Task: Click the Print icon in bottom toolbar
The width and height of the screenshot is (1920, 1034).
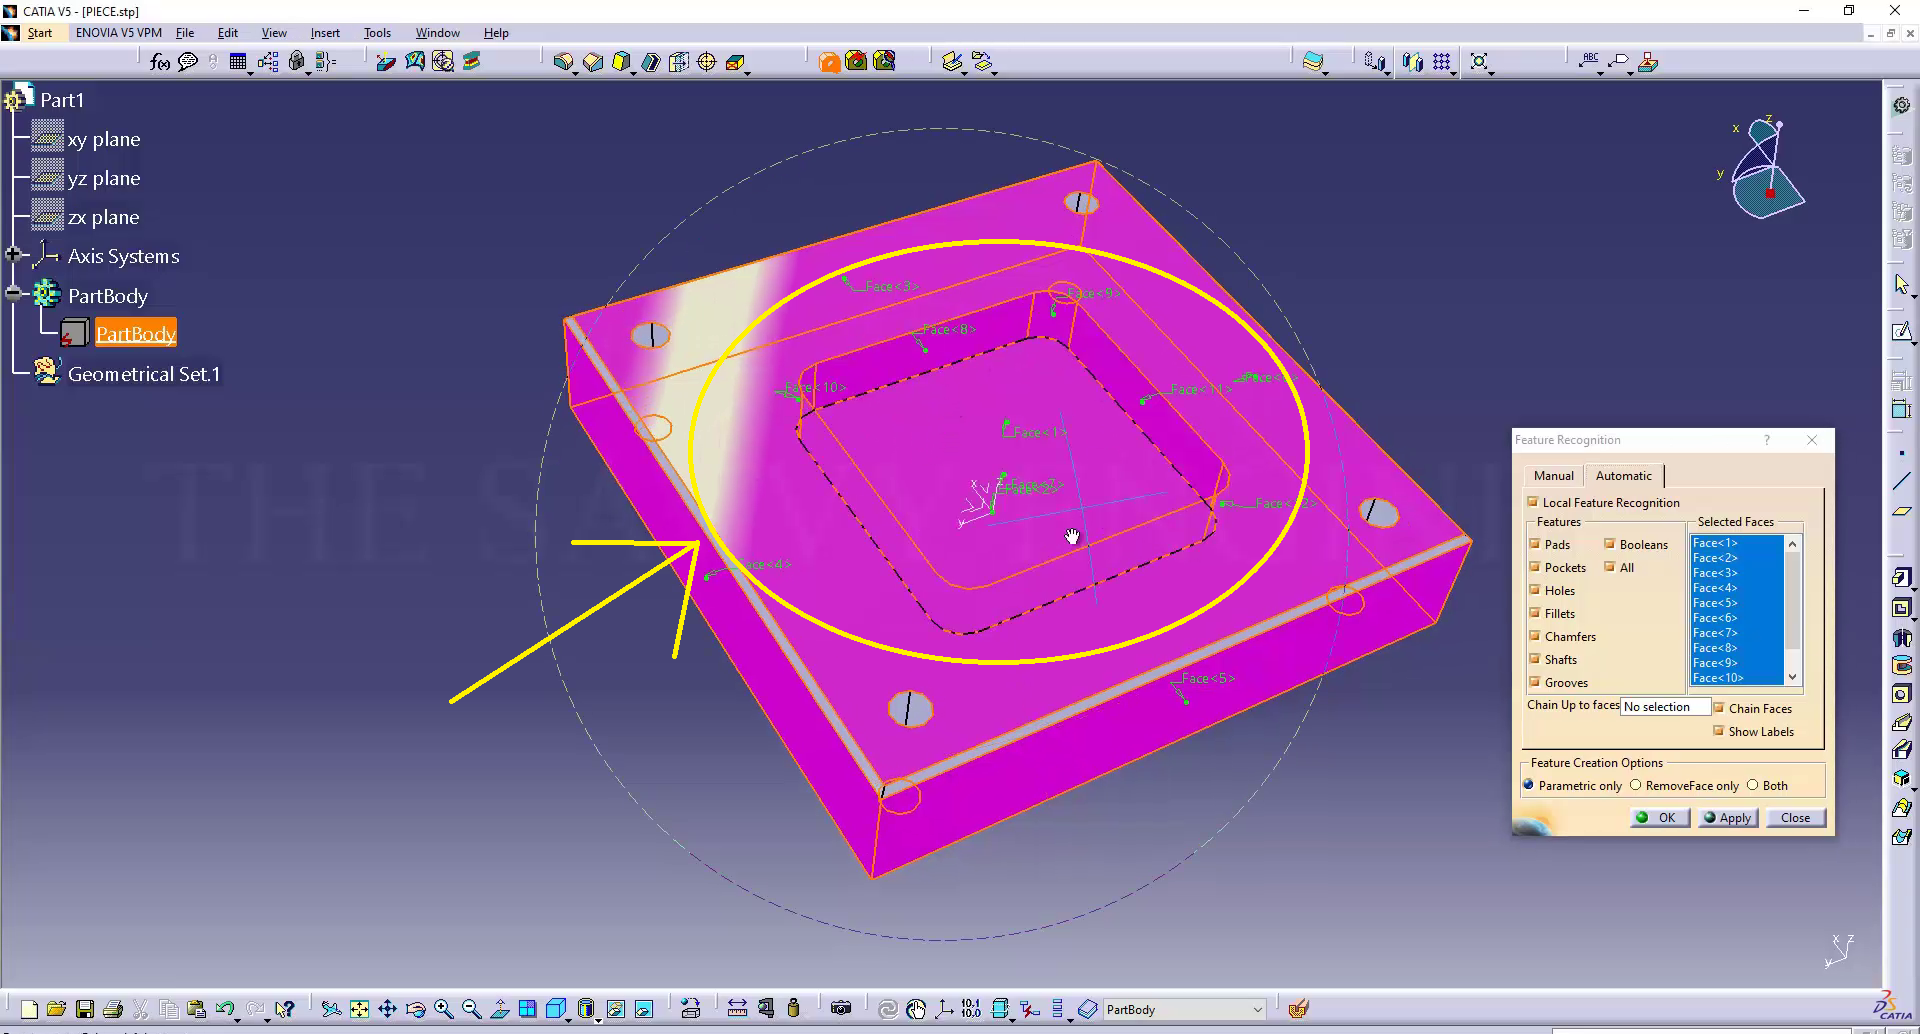Action: pos(113,1009)
